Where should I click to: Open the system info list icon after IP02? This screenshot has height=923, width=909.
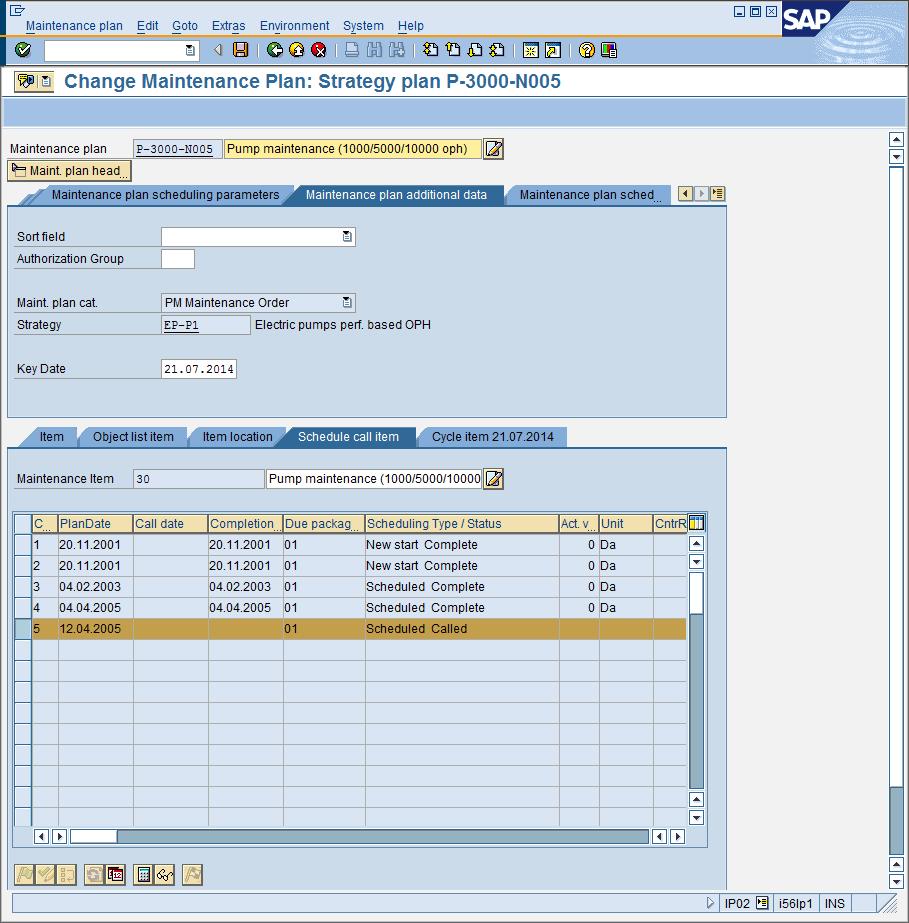coord(762,902)
